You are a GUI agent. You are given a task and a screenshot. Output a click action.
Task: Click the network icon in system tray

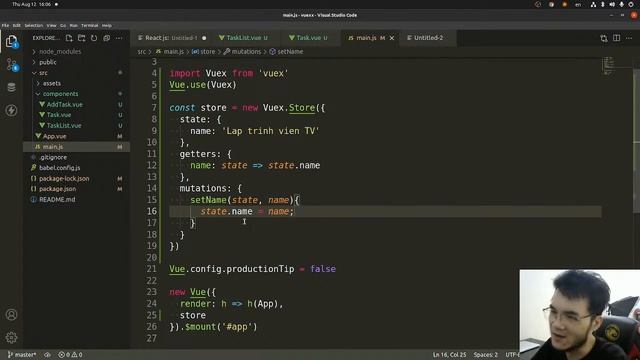pos(593,4)
